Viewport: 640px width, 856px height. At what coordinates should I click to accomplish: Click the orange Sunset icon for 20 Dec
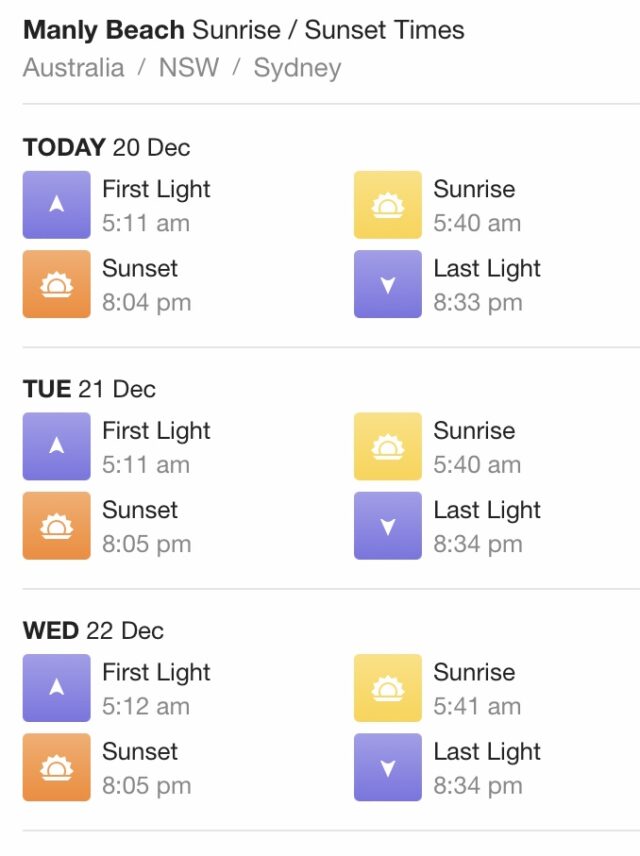56,284
